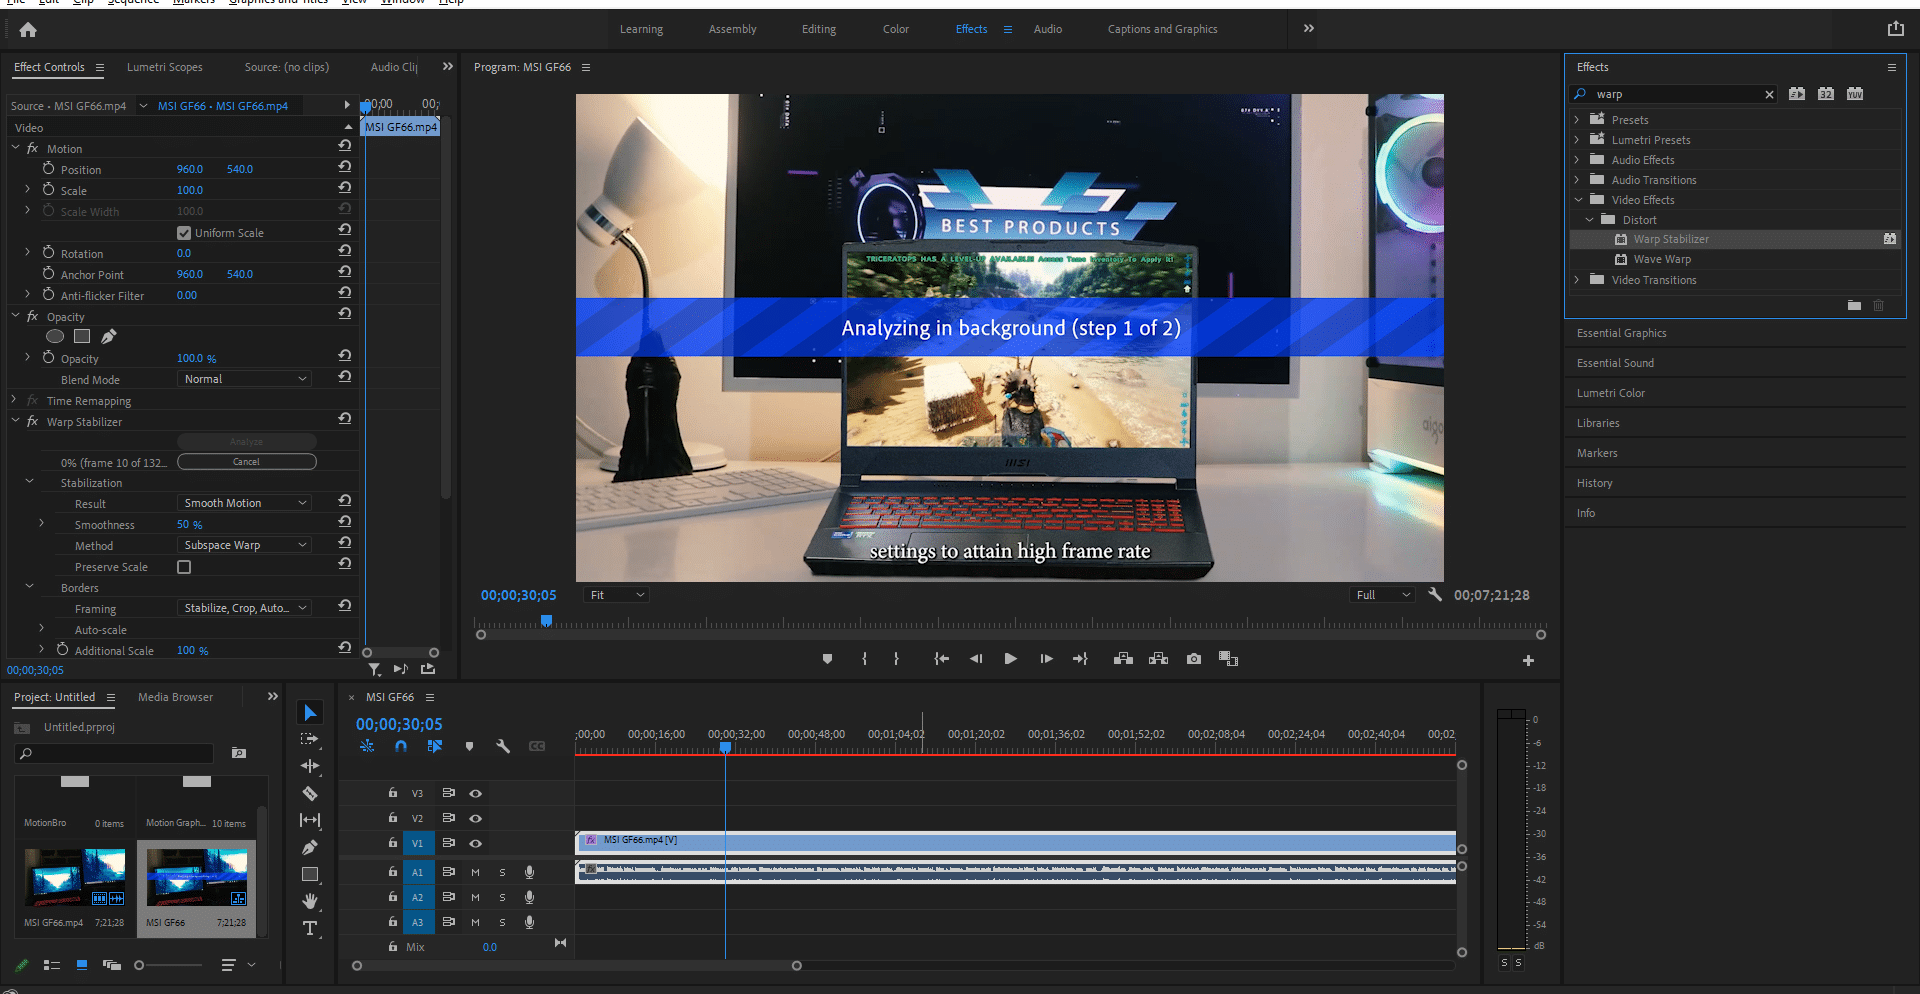The height and width of the screenshot is (994, 1920).
Task: Open History panel
Action: tap(1595, 483)
